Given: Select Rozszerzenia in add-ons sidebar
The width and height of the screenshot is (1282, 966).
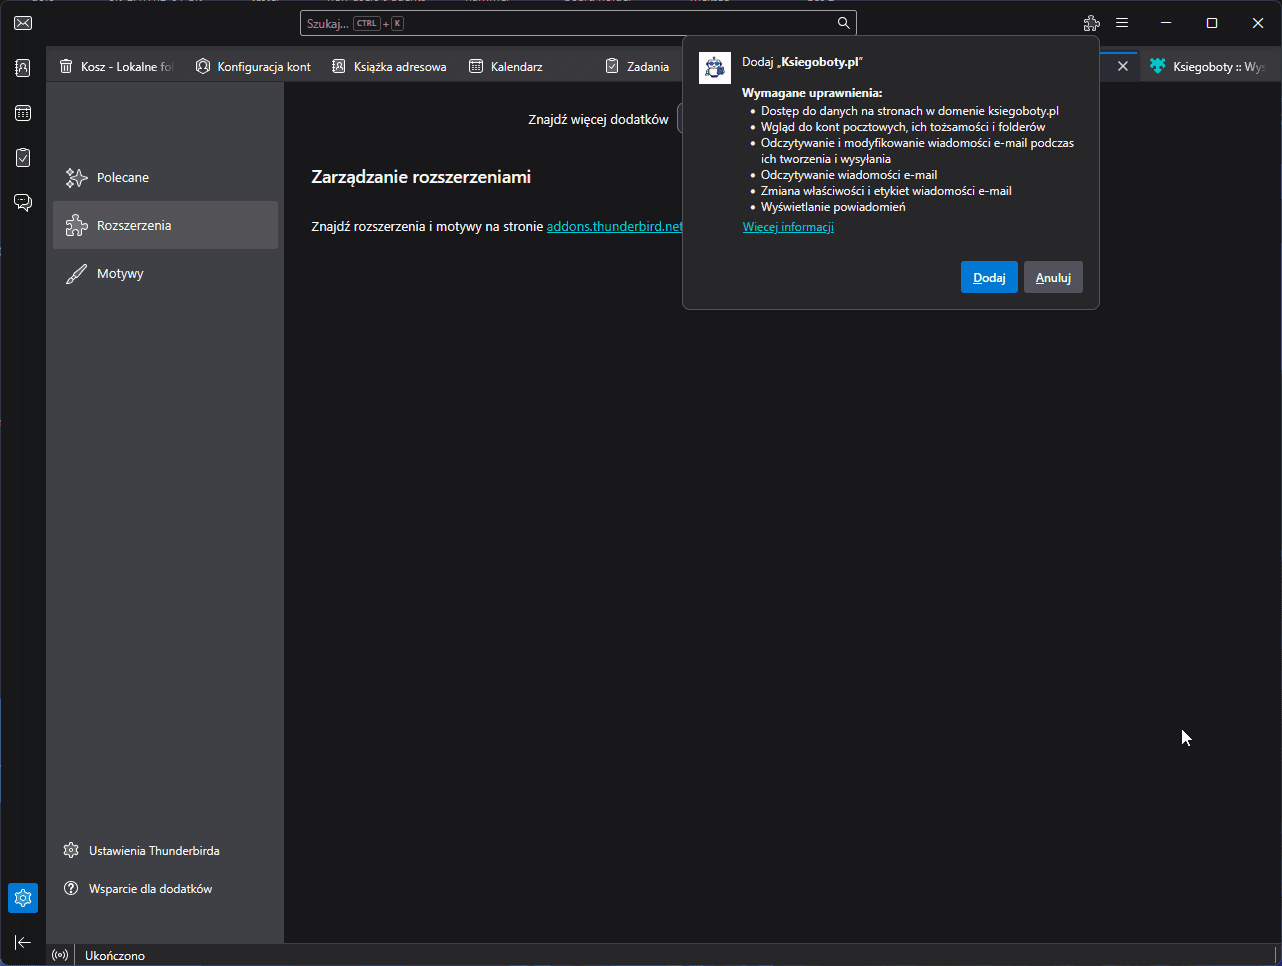Looking at the screenshot, I should 165,225.
